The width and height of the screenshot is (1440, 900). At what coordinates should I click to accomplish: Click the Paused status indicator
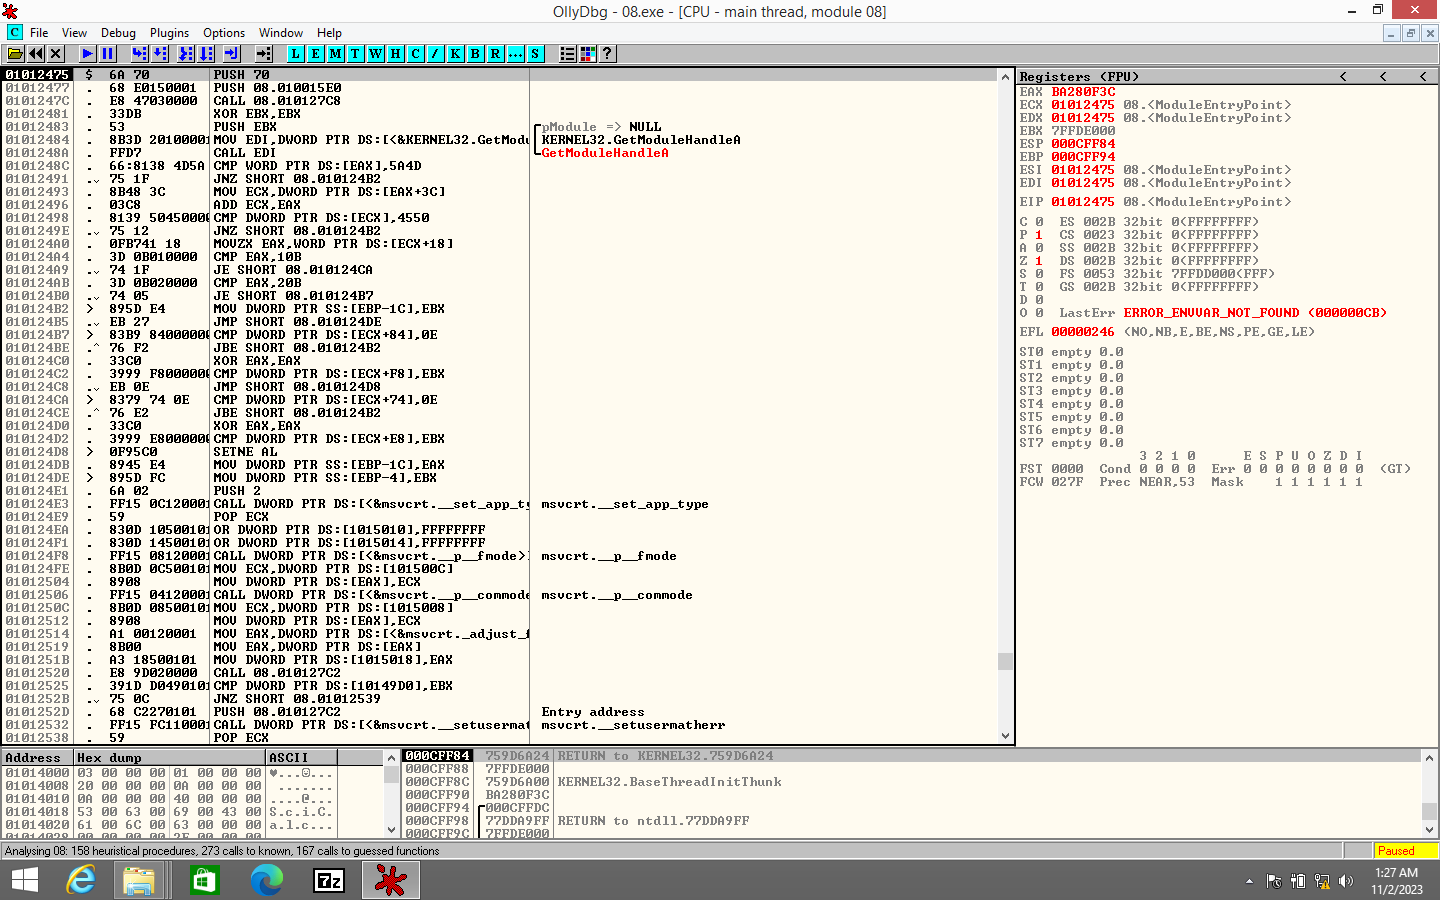pyautogui.click(x=1405, y=851)
